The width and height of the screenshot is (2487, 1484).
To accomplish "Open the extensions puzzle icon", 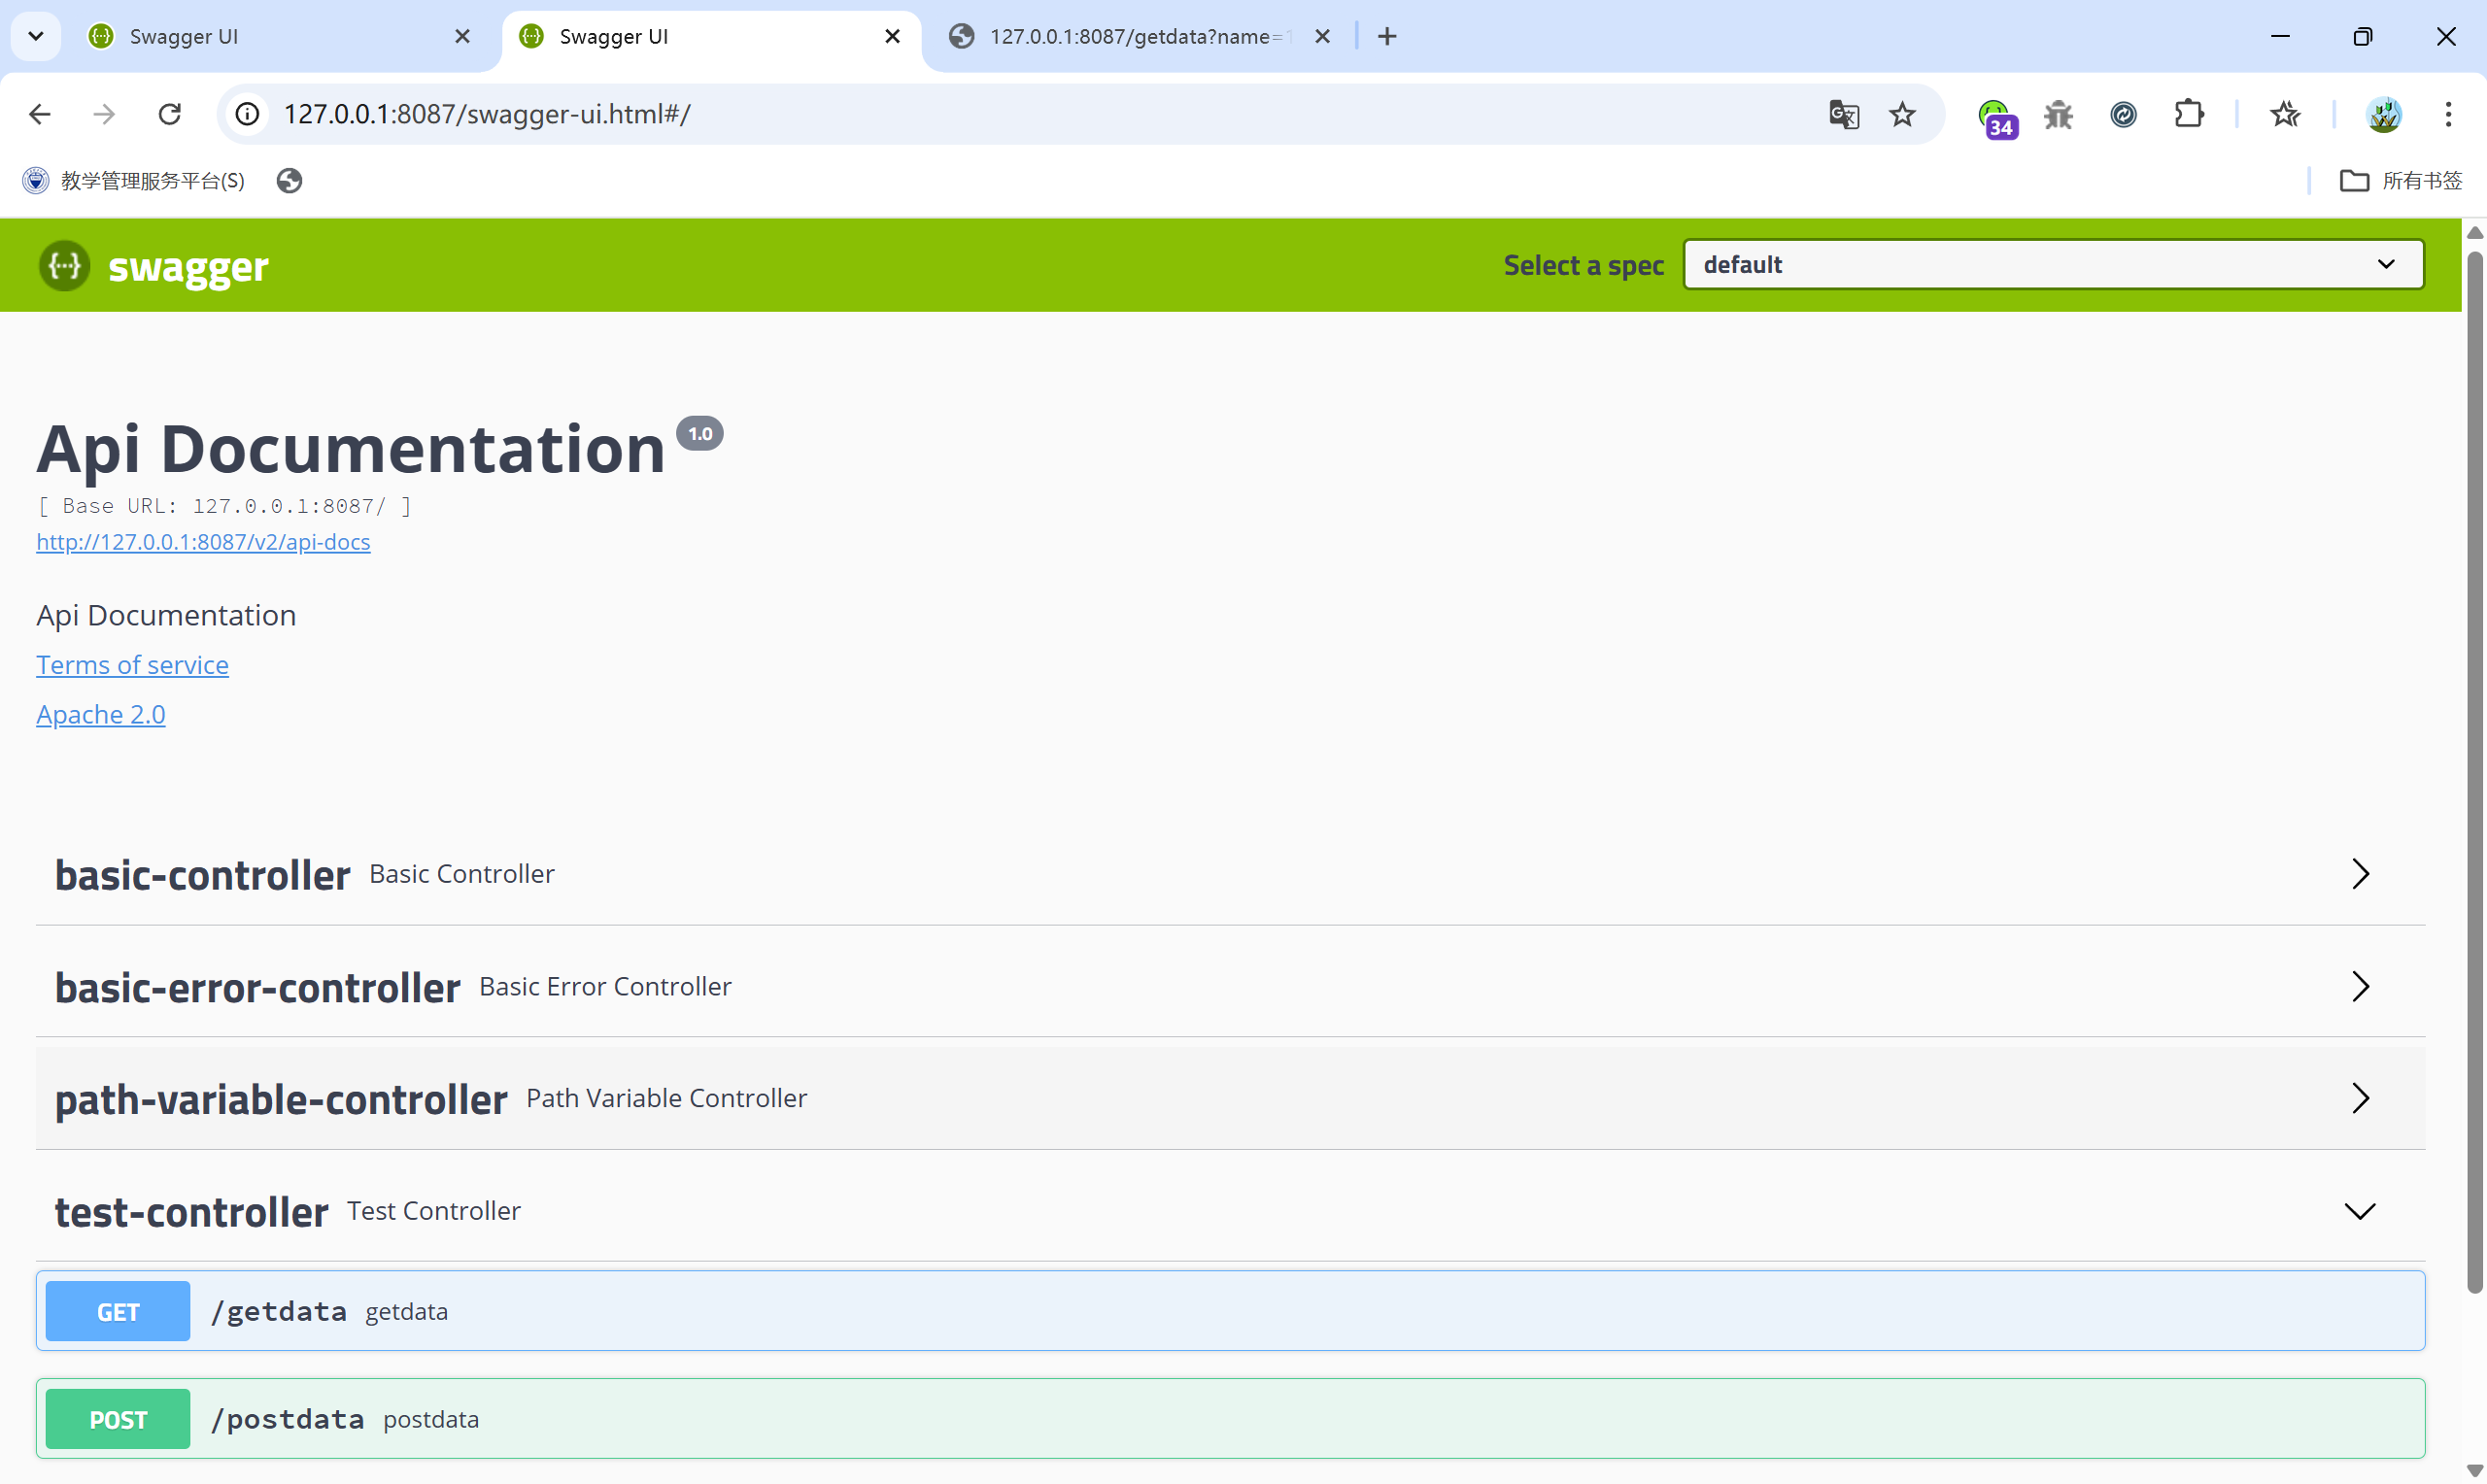I will pos(2189,115).
